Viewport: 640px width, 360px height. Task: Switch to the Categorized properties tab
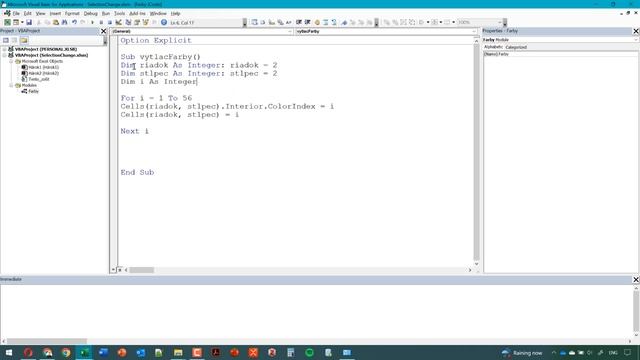pos(516,47)
